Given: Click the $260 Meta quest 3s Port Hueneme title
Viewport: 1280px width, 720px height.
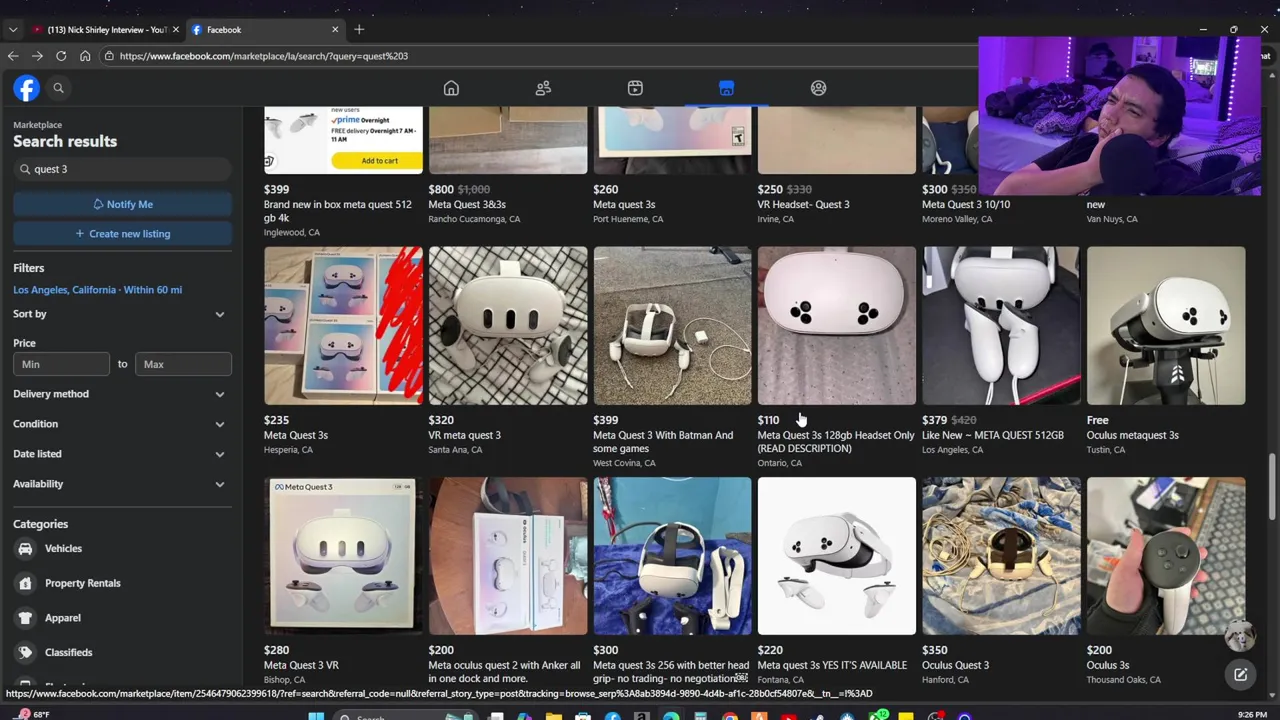Looking at the screenshot, I should 624,204.
